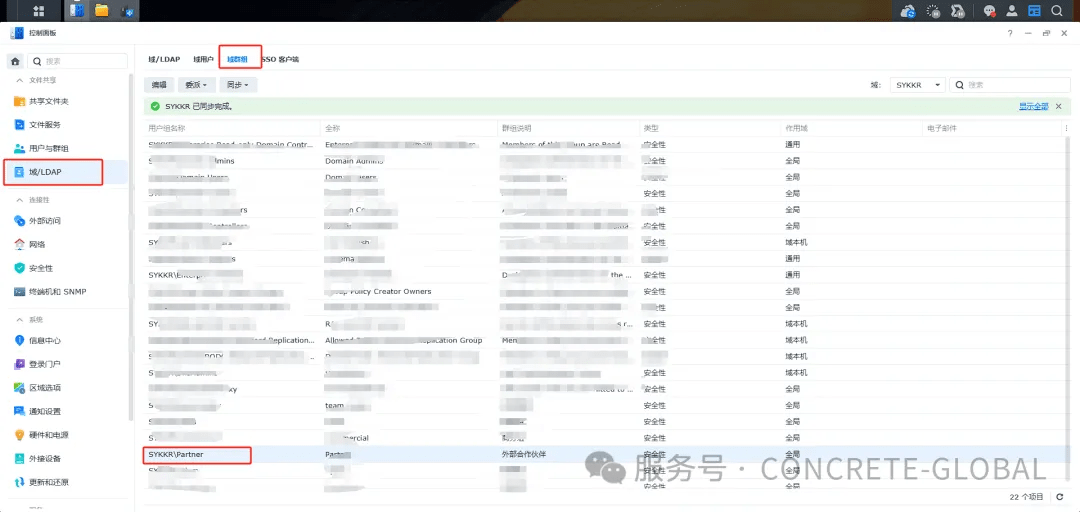Open the notifications chat bubble icon
Viewport: 1080px width, 512px height.
click(989, 11)
